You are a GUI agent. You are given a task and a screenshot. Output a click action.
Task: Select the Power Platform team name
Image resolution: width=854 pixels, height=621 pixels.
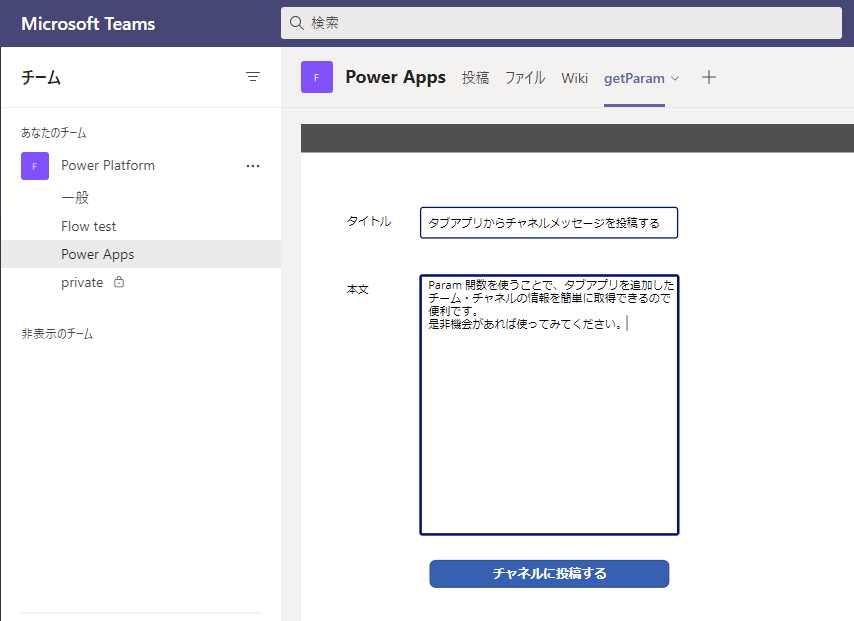[108, 166]
